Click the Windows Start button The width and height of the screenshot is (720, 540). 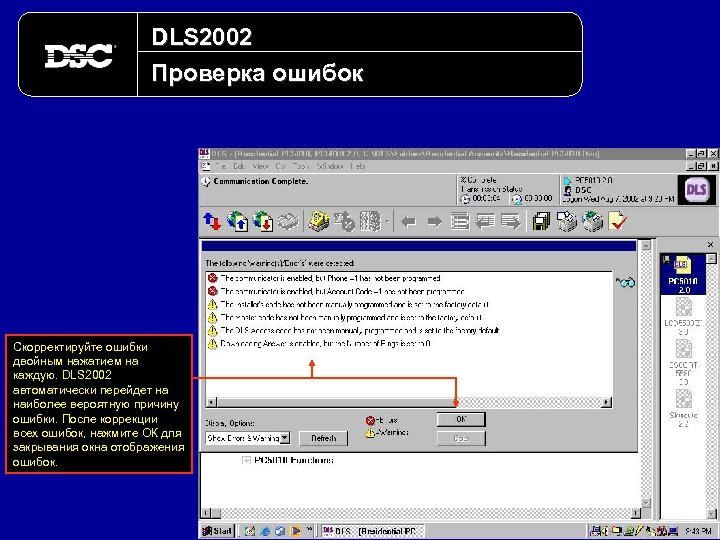tap(217, 531)
